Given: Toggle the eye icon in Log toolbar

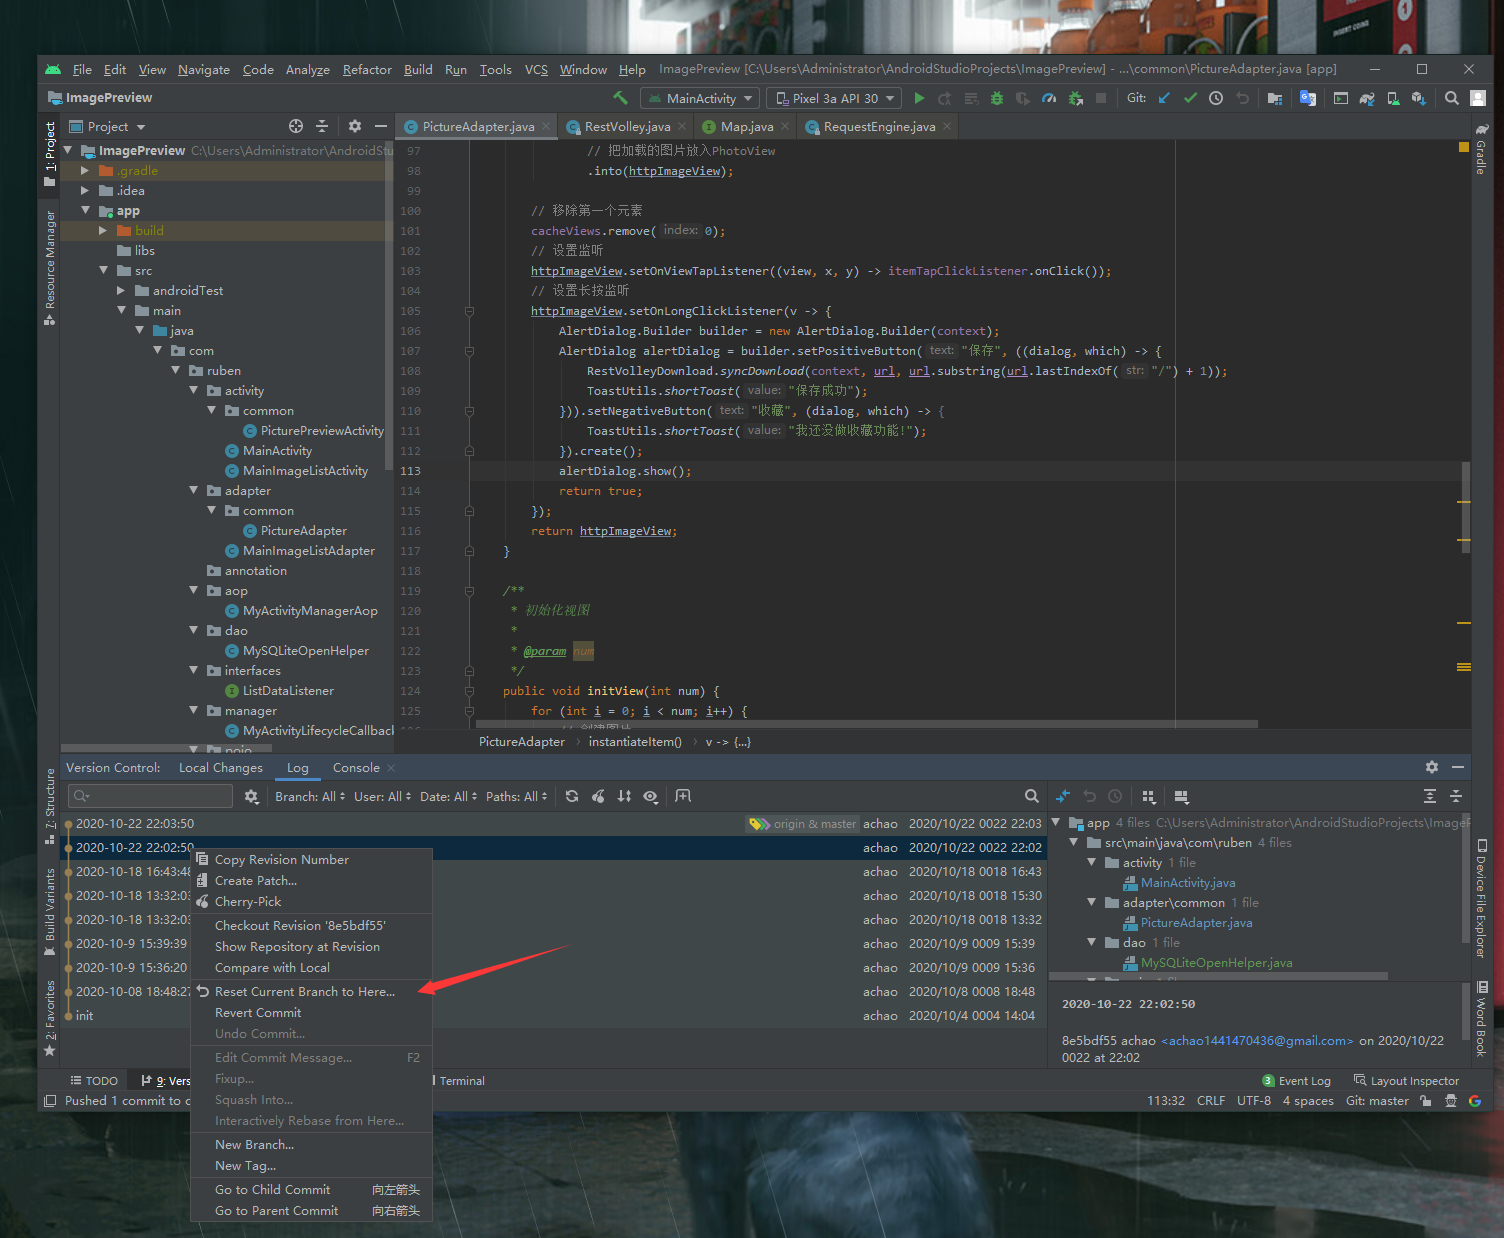Looking at the screenshot, I should pos(651,796).
